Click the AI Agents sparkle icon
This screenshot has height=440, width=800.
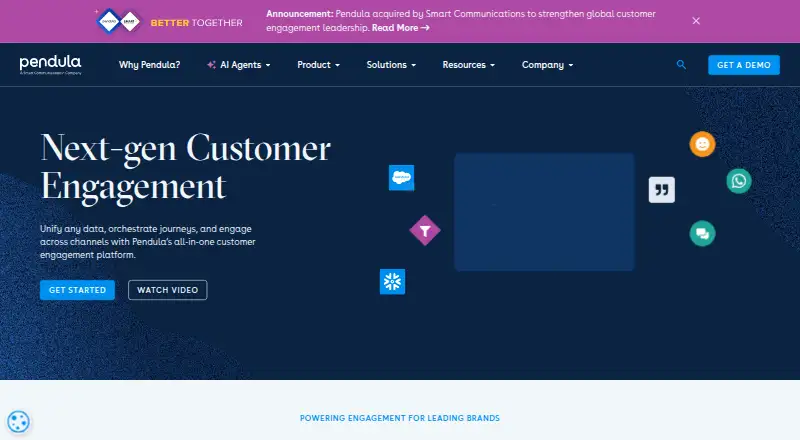[211, 65]
